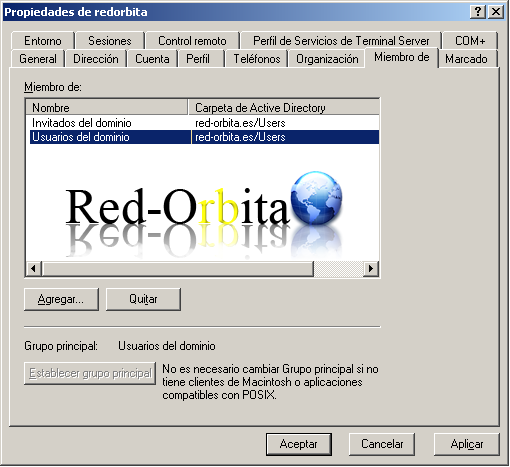510x467 pixels.
Task: Remove the group with Quitar button
Action: click(x=143, y=299)
